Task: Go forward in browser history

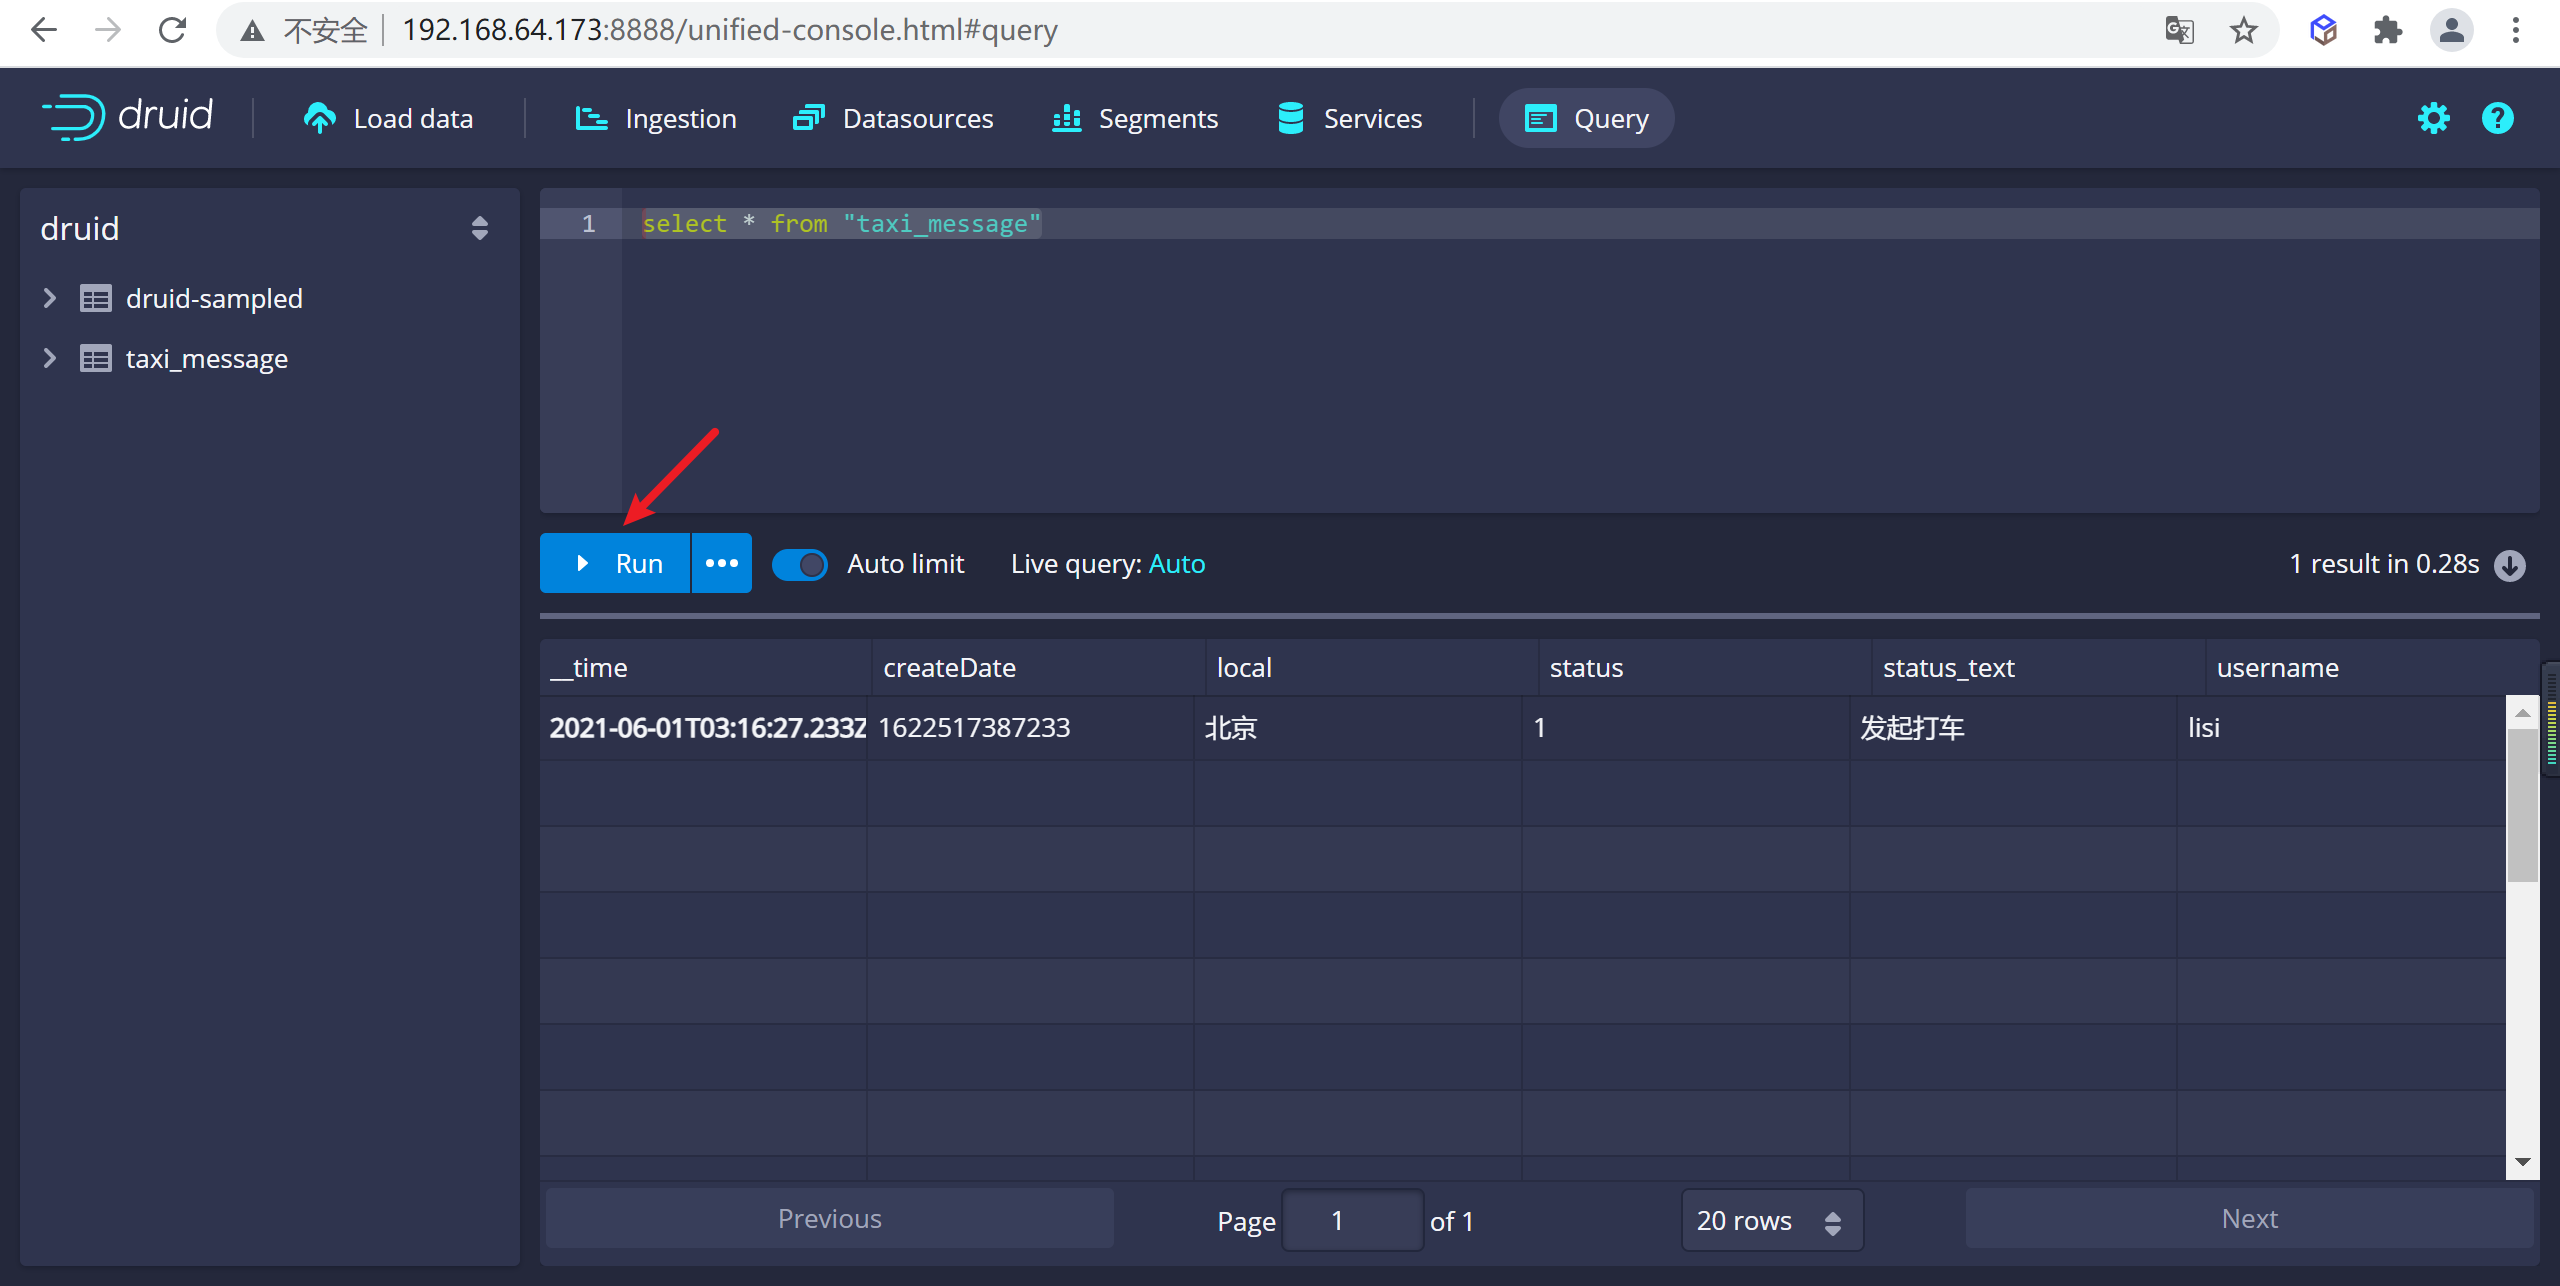Action: (x=108, y=30)
